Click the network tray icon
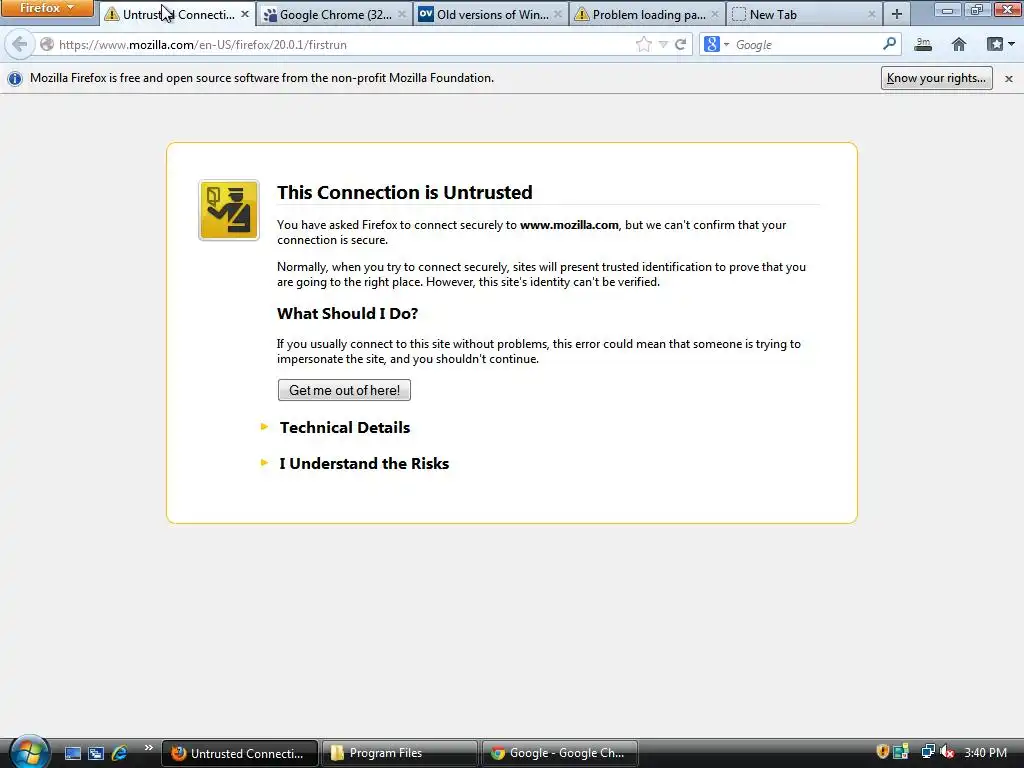Screen dimensions: 1024x768 pyautogui.click(x=928, y=752)
